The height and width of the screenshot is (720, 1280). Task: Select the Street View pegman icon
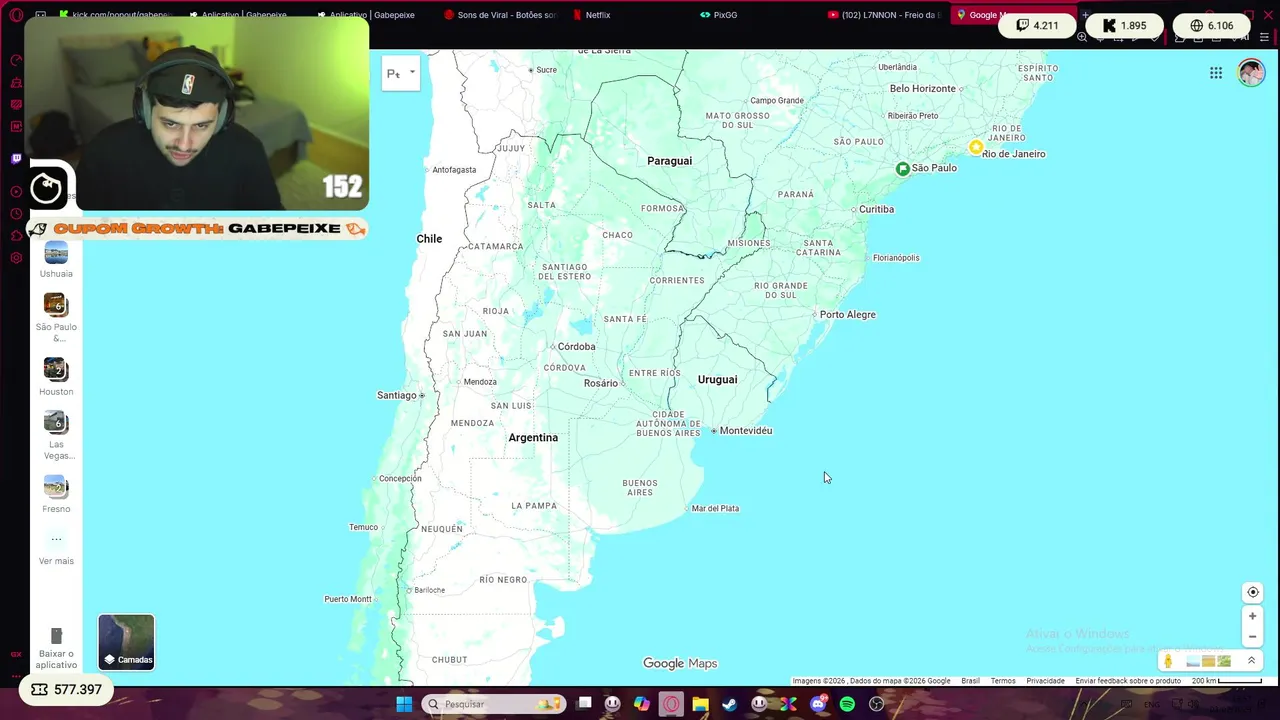[1168, 661]
